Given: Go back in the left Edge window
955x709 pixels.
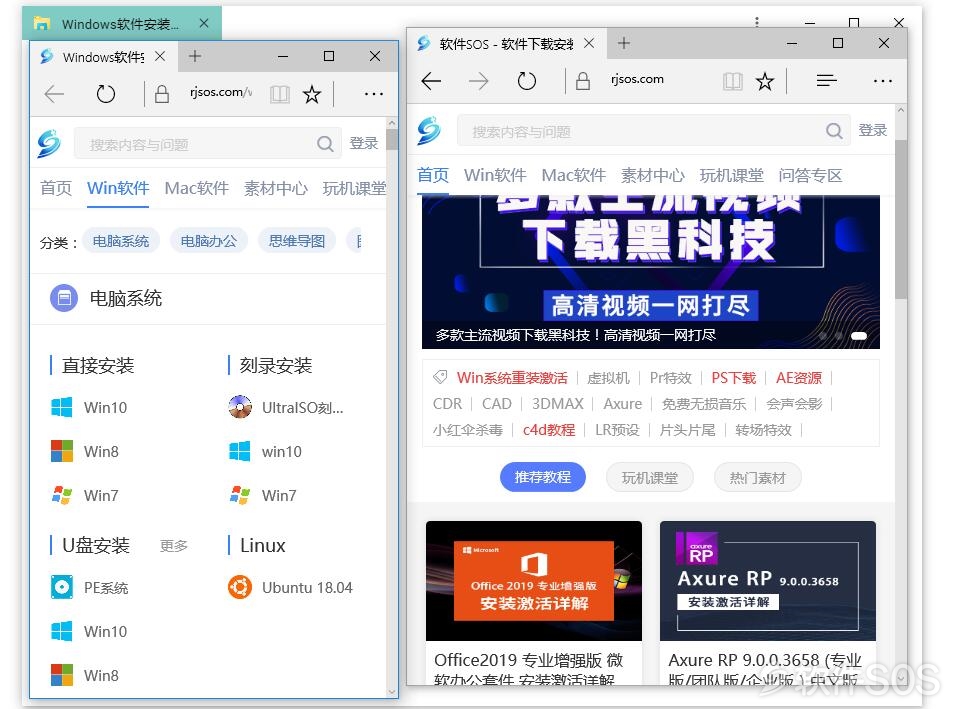Looking at the screenshot, I should (55, 94).
